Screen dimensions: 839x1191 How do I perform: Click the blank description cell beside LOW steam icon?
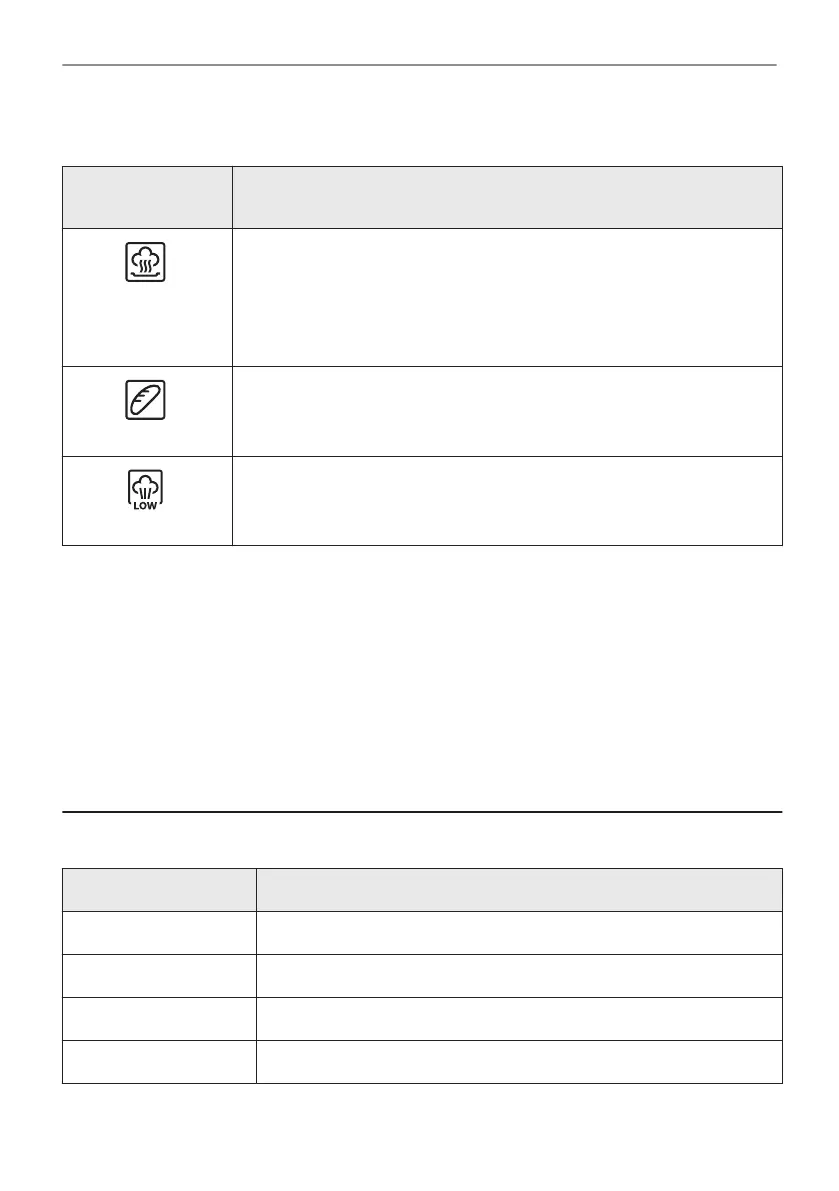coord(506,500)
